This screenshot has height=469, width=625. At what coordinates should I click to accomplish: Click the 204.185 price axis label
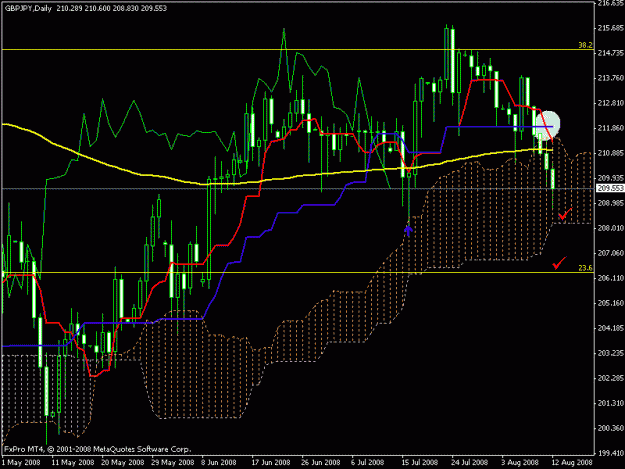[x=611, y=328]
